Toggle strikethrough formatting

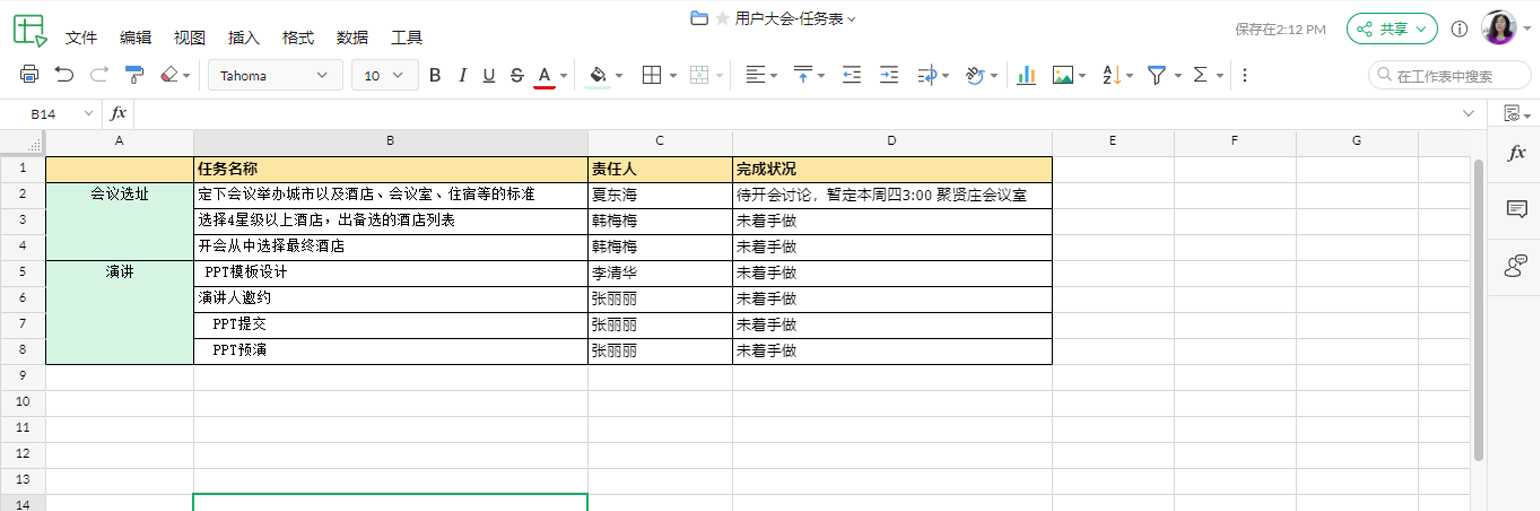click(x=516, y=75)
